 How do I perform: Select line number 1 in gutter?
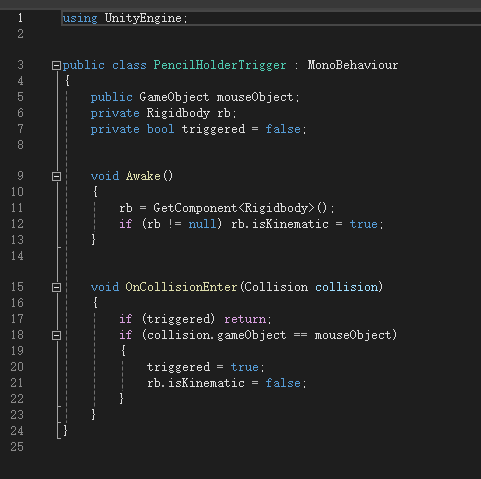pos(20,18)
